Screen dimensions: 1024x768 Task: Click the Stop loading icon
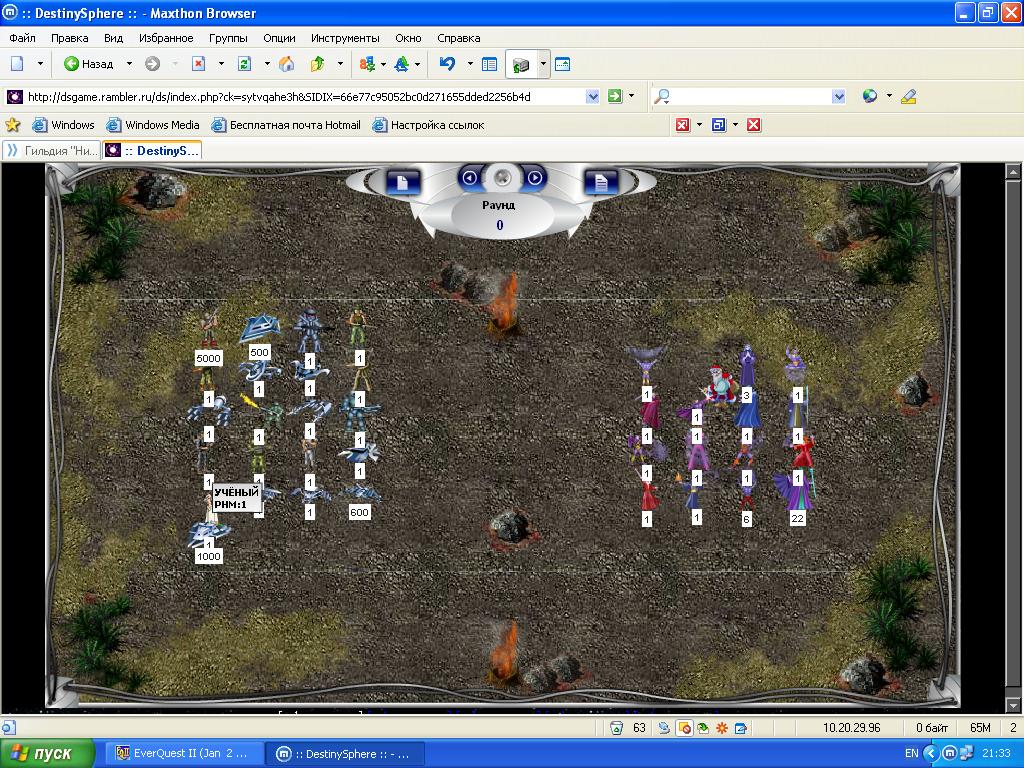(x=198, y=64)
